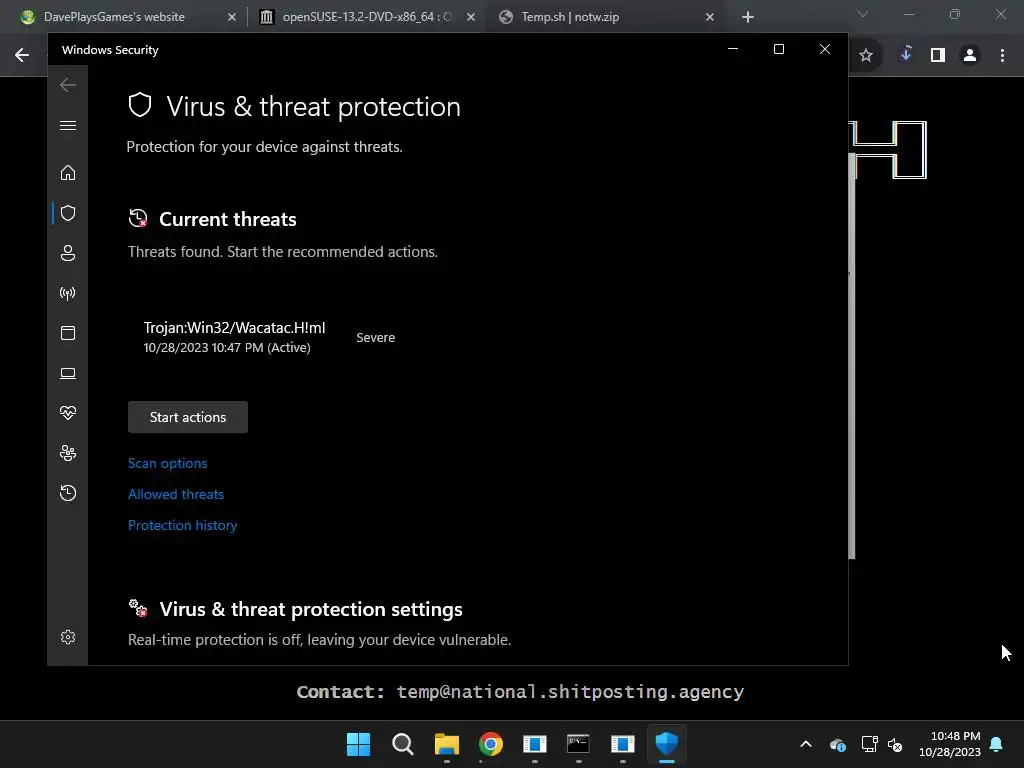This screenshot has width=1024, height=768.
Task: Open App & browser control window icon
Action: pyautogui.click(x=68, y=333)
